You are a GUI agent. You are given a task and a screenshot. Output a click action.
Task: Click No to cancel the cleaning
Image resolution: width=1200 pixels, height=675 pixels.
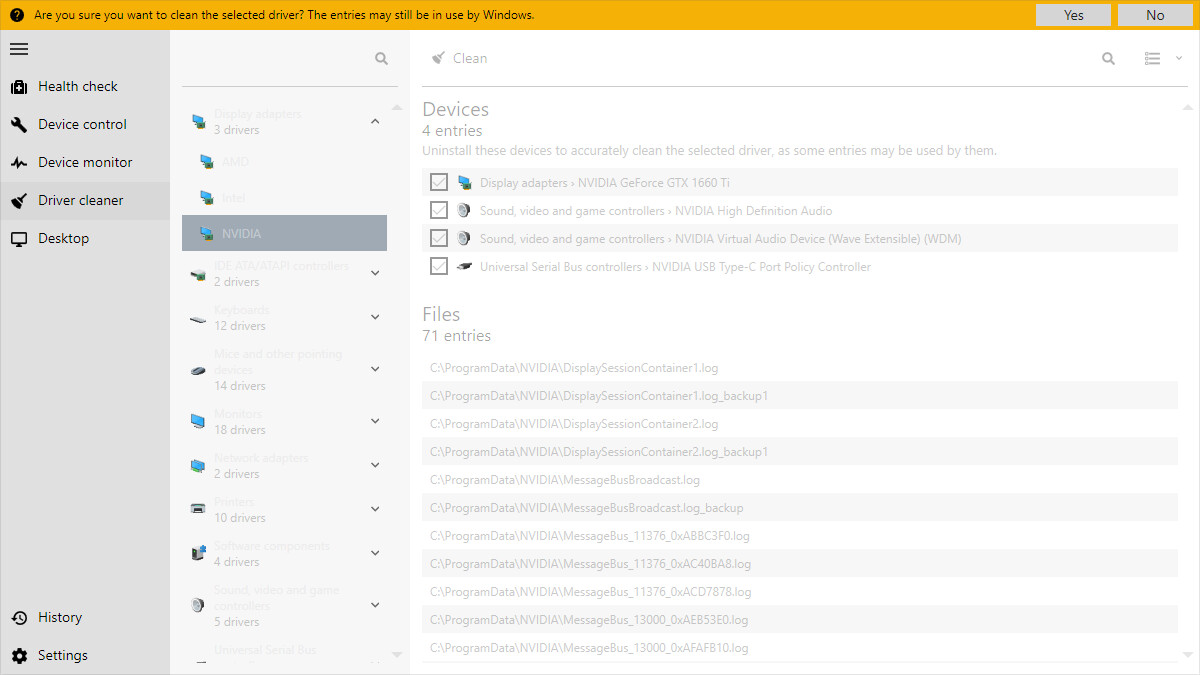tap(1155, 15)
